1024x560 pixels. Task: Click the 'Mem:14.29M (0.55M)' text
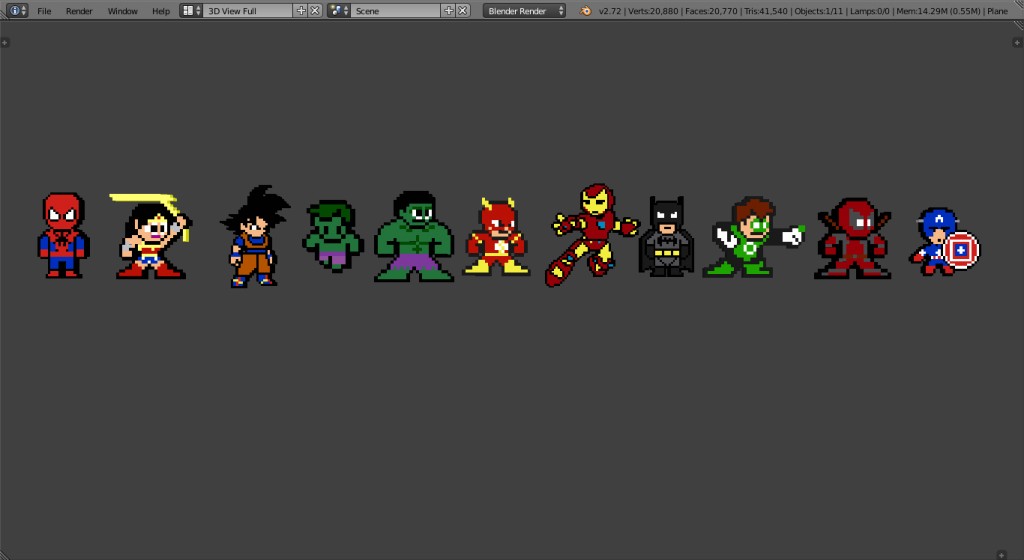[938, 11]
